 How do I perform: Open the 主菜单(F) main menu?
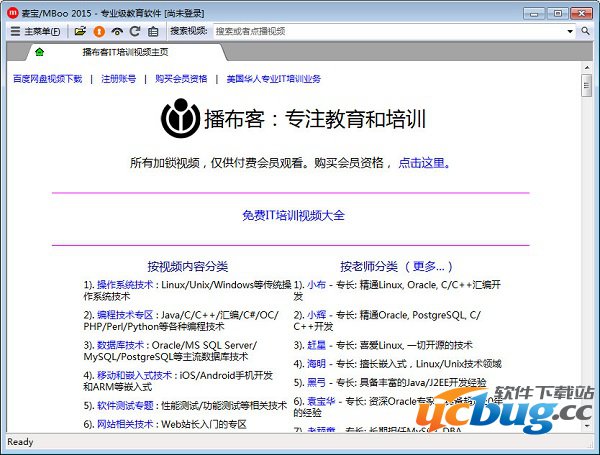click(35, 31)
